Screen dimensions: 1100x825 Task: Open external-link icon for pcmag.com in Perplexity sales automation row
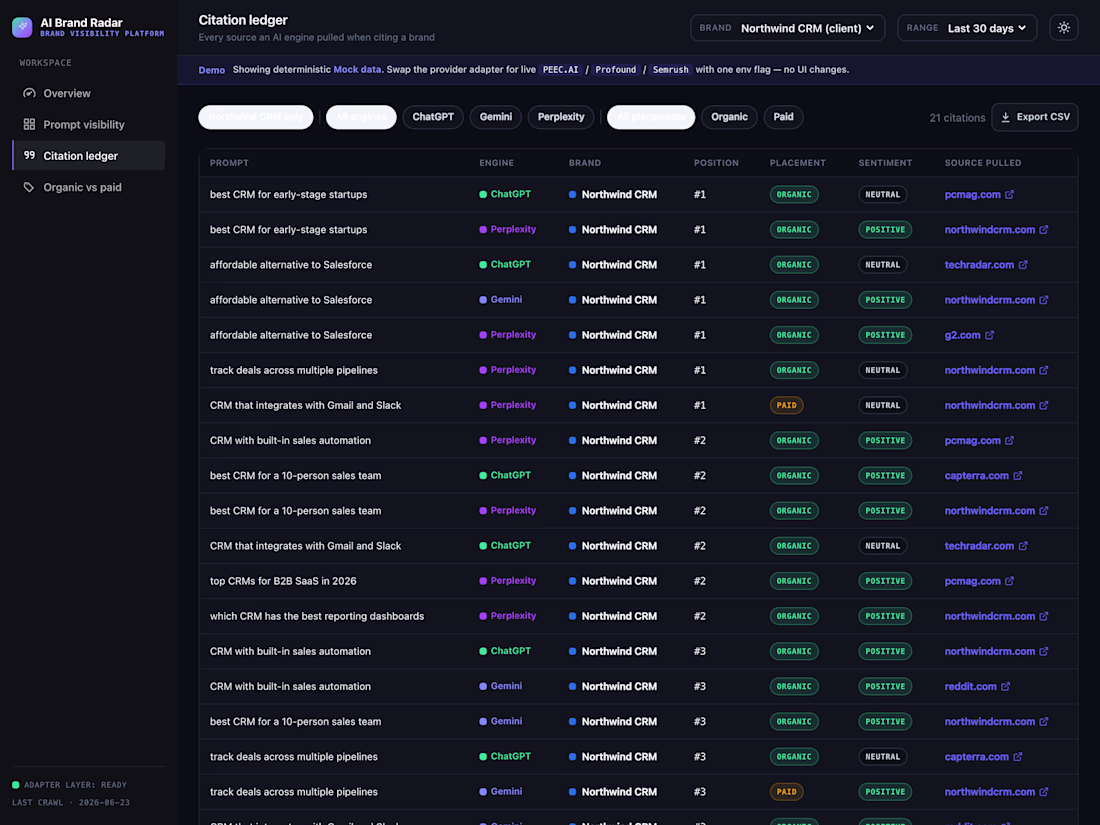click(1010, 441)
